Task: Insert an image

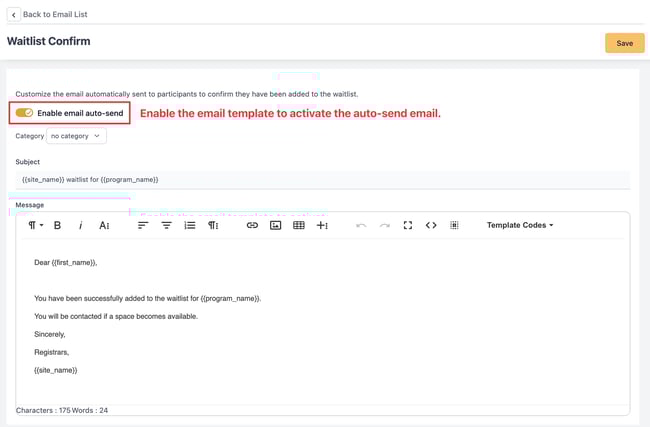Action: 276,225
